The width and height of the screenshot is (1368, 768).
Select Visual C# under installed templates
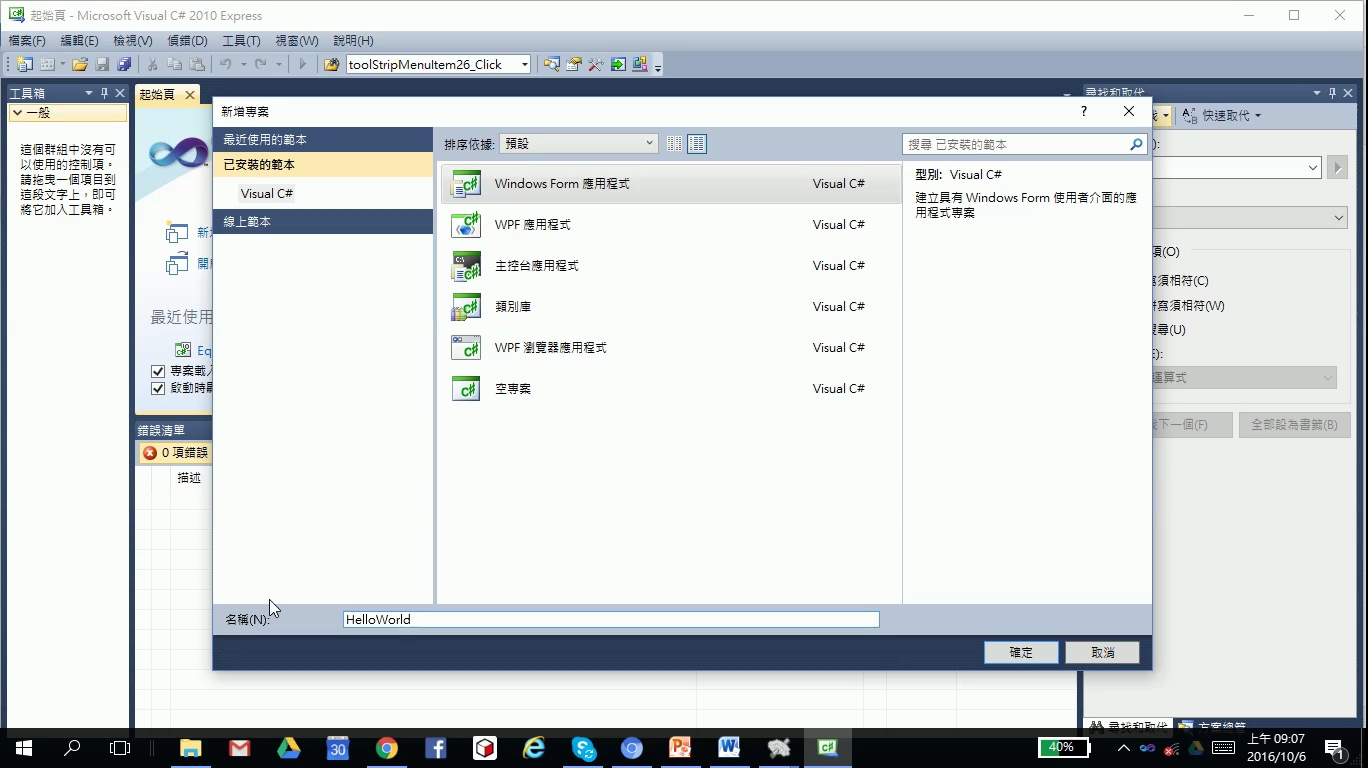tap(267, 193)
